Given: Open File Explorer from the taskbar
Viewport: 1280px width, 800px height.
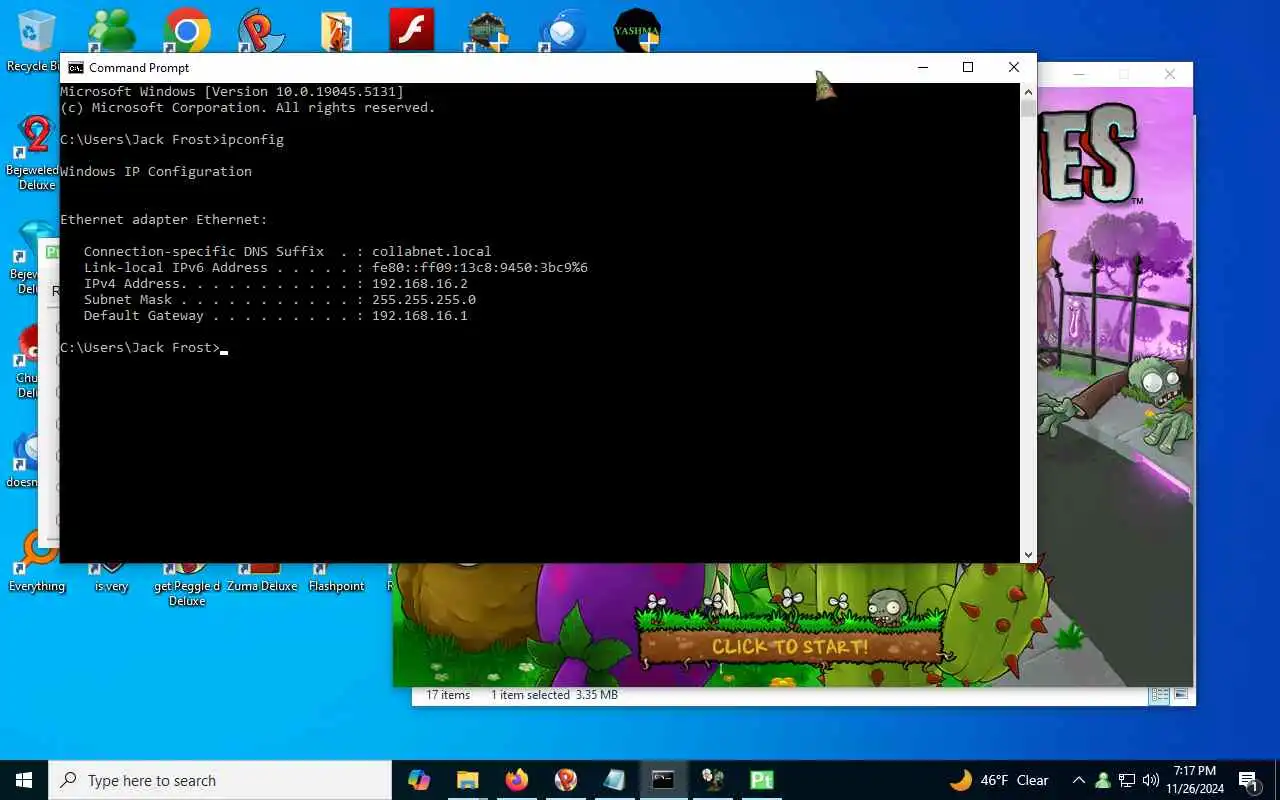Looking at the screenshot, I should pos(468,780).
